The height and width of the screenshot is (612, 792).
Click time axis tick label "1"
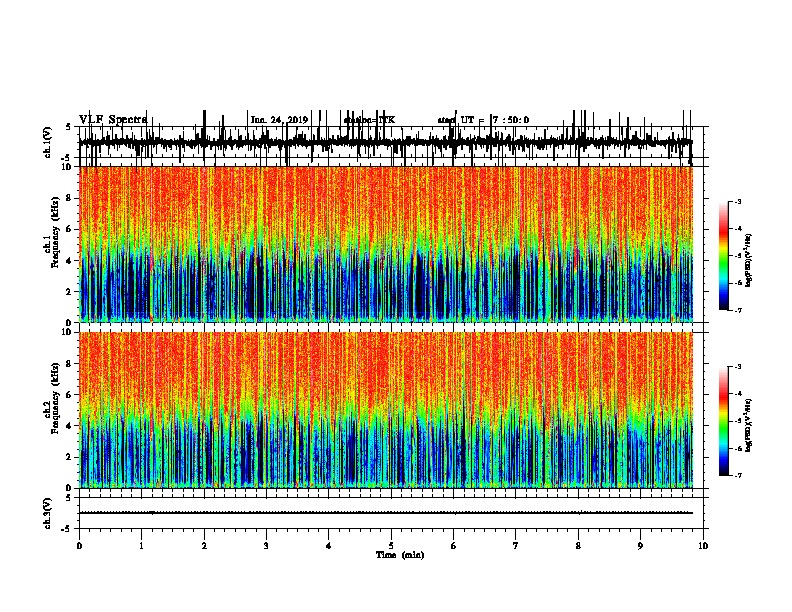[x=141, y=546]
